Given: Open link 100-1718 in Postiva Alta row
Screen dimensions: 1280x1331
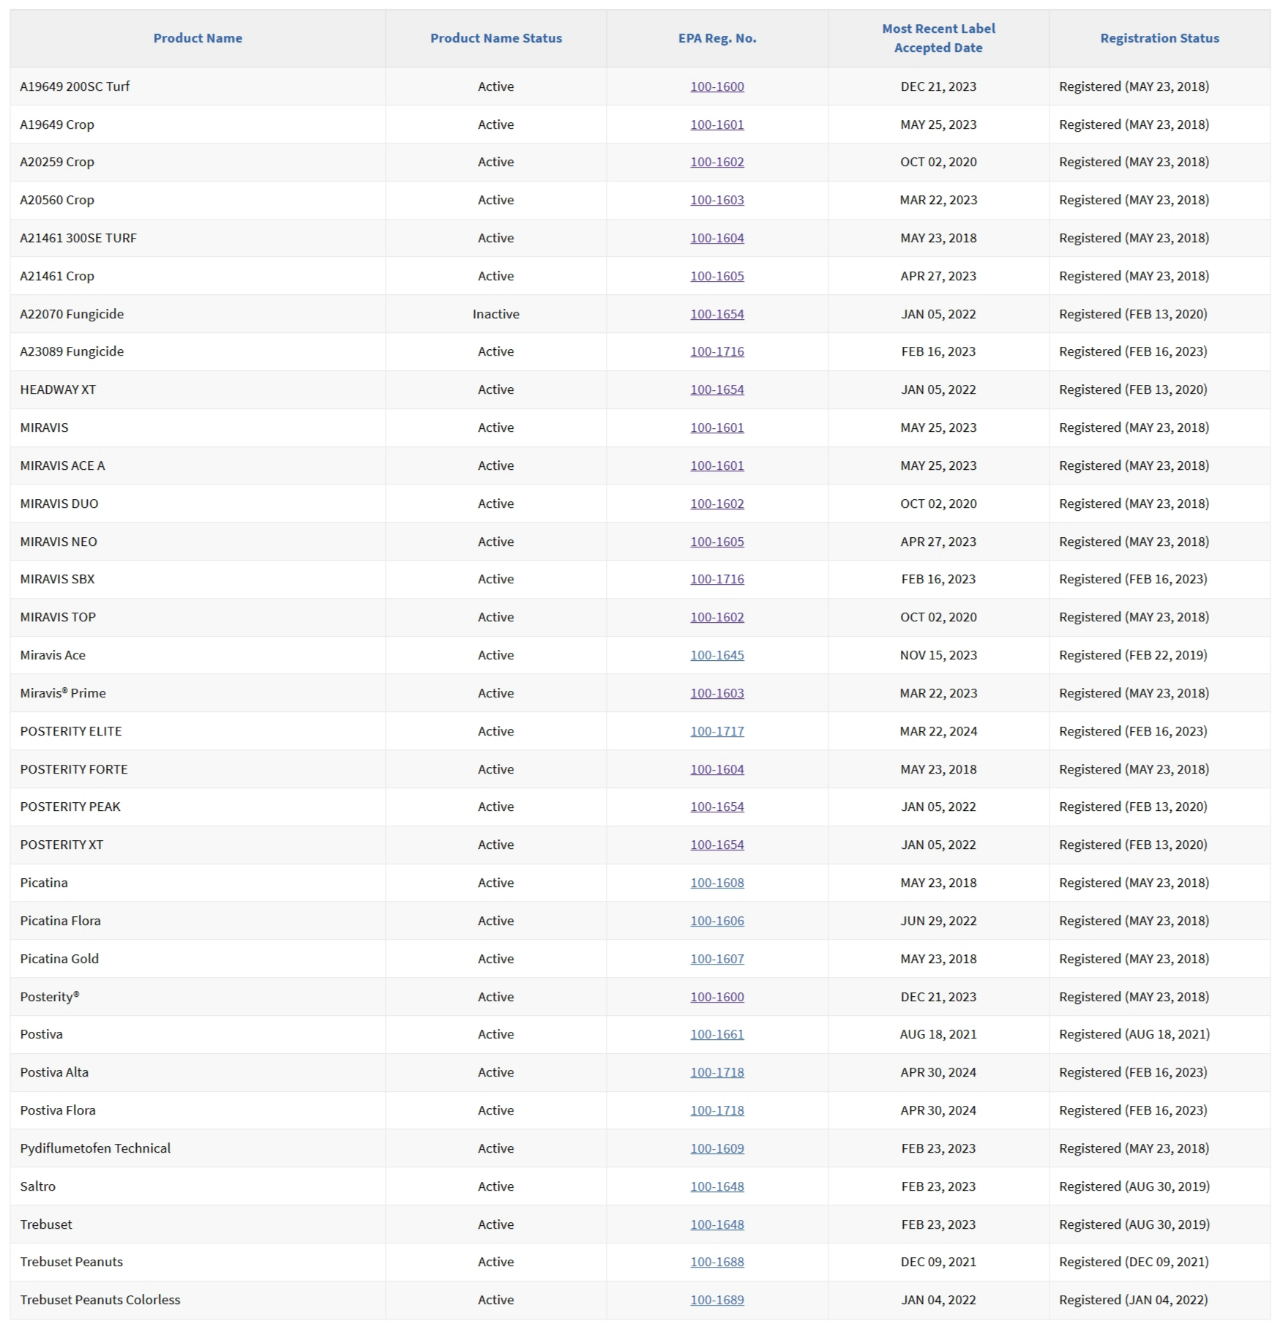Looking at the screenshot, I should click(x=717, y=1072).
